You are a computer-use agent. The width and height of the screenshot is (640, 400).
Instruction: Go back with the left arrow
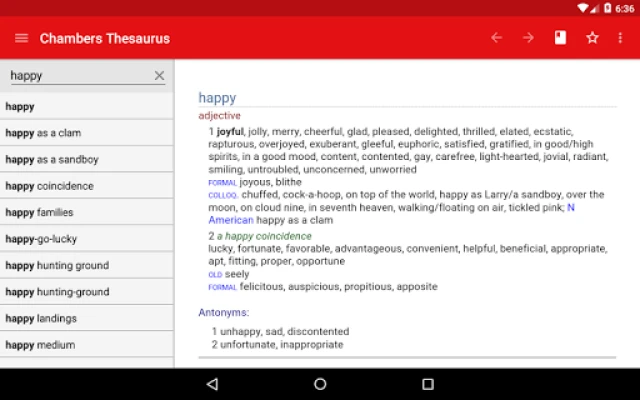point(496,38)
